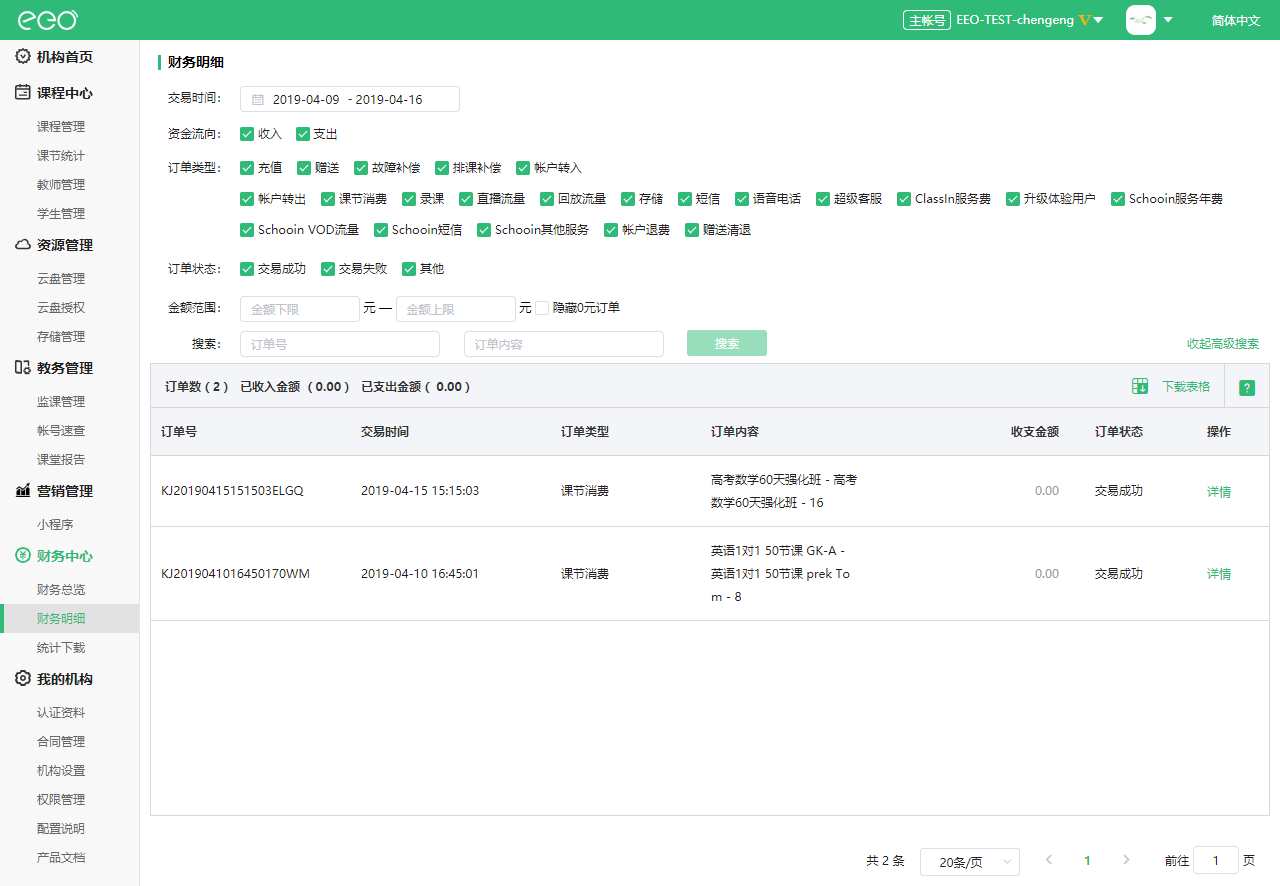1280x886 pixels.
Task: Select page number 1
Action: (1087, 860)
